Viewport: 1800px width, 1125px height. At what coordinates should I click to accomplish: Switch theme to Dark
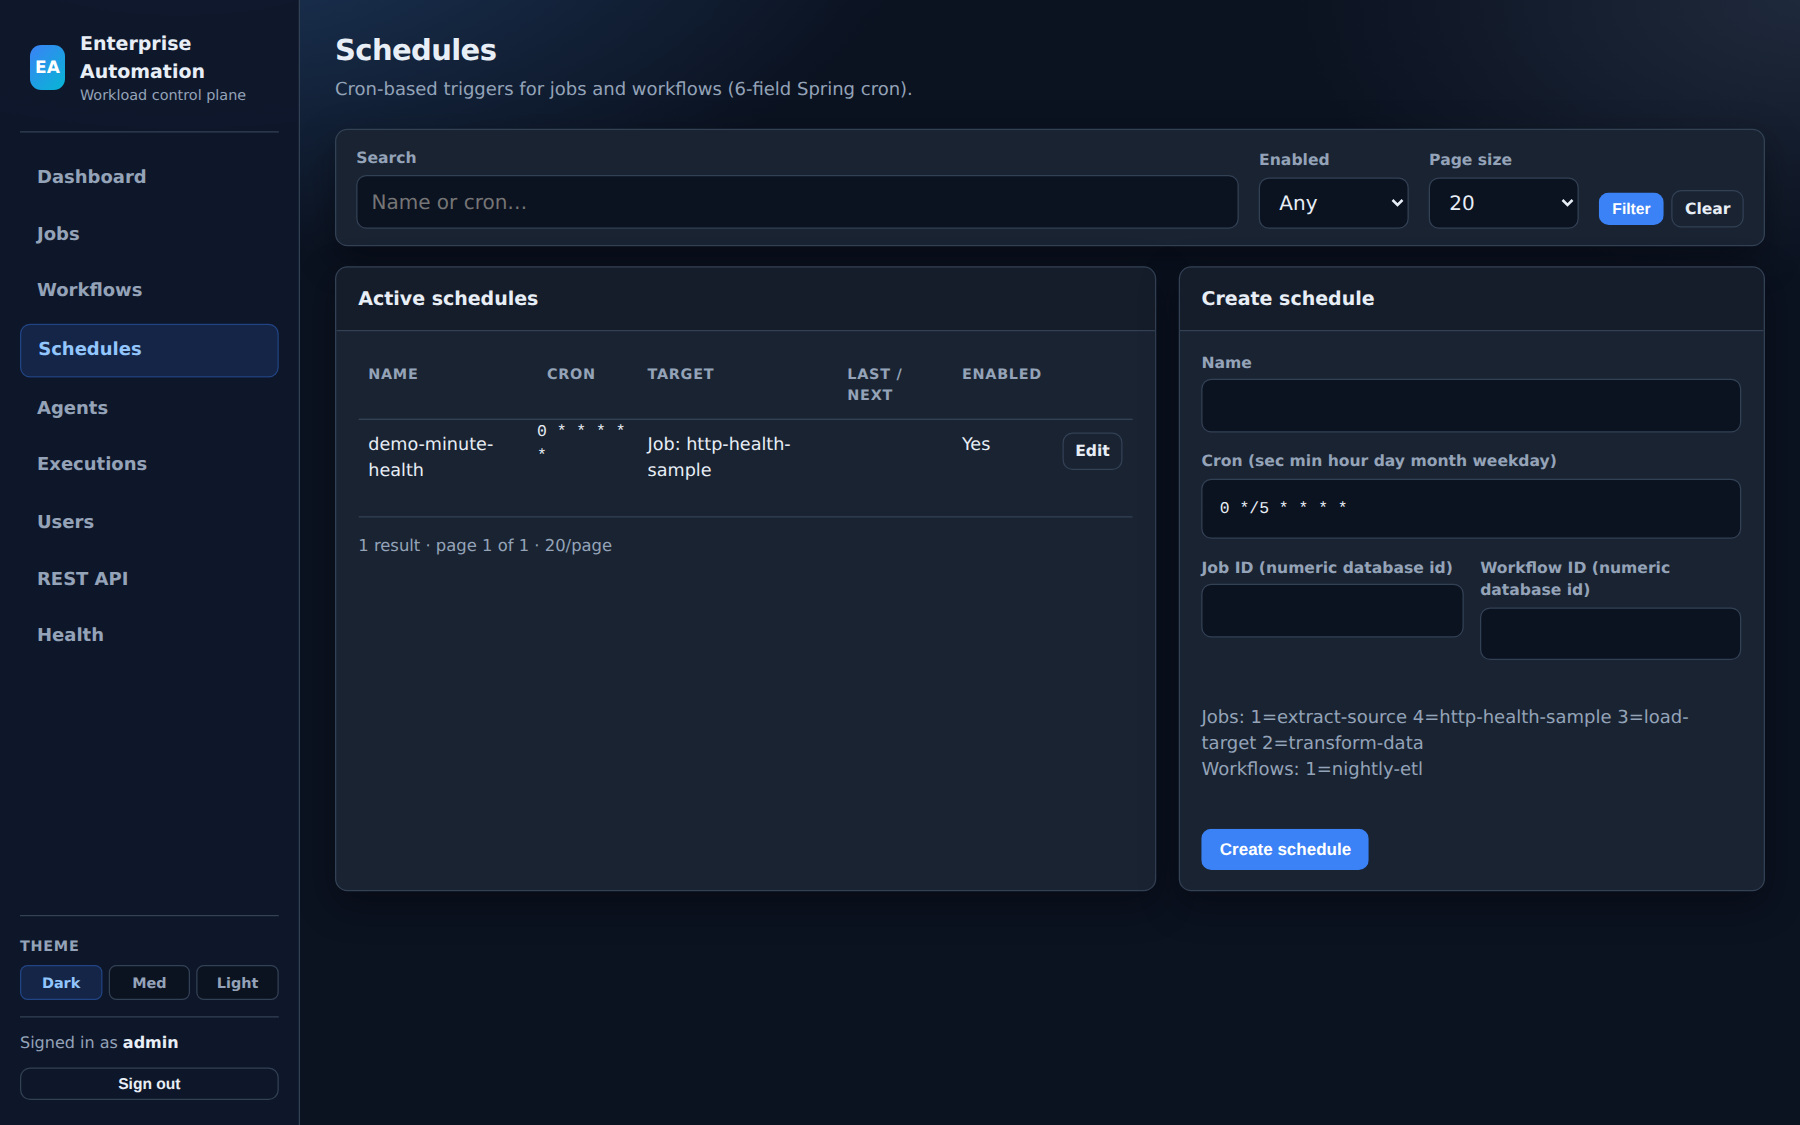61,983
